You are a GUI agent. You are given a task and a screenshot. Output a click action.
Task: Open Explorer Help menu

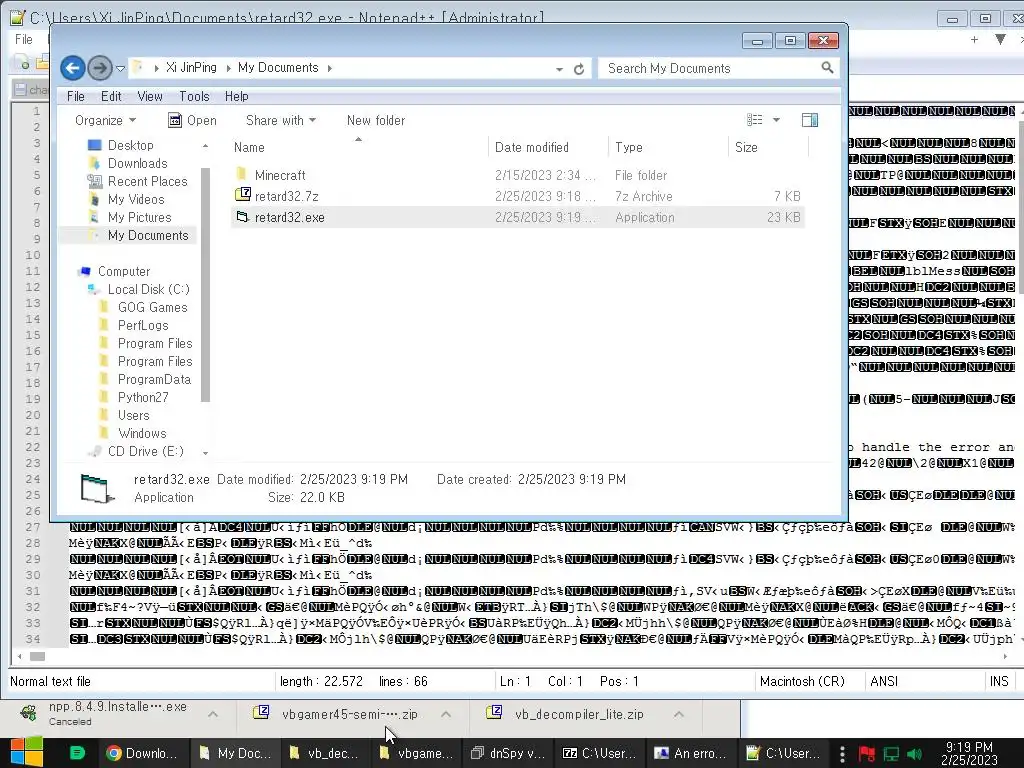[x=236, y=96]
